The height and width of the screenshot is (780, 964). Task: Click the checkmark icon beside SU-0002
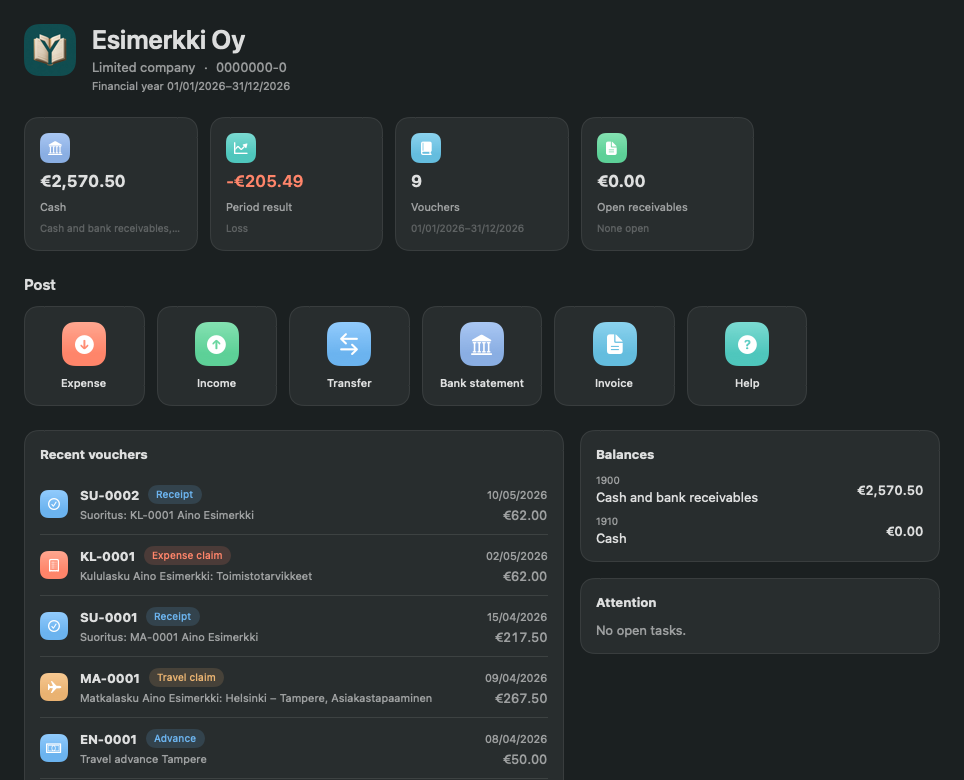[x=54, y=504]
